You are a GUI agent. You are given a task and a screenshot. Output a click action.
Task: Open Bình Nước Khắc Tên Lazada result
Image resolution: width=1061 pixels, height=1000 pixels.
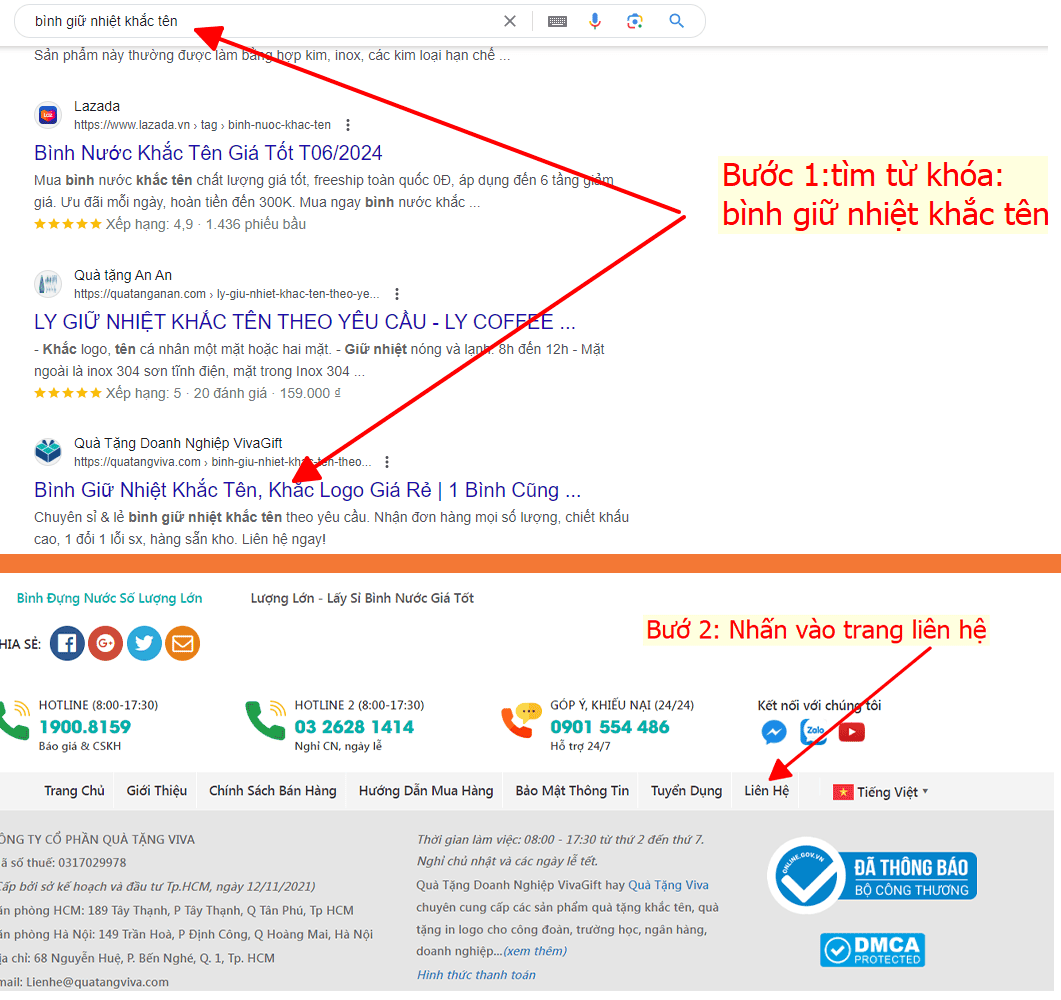coord(208,153)
